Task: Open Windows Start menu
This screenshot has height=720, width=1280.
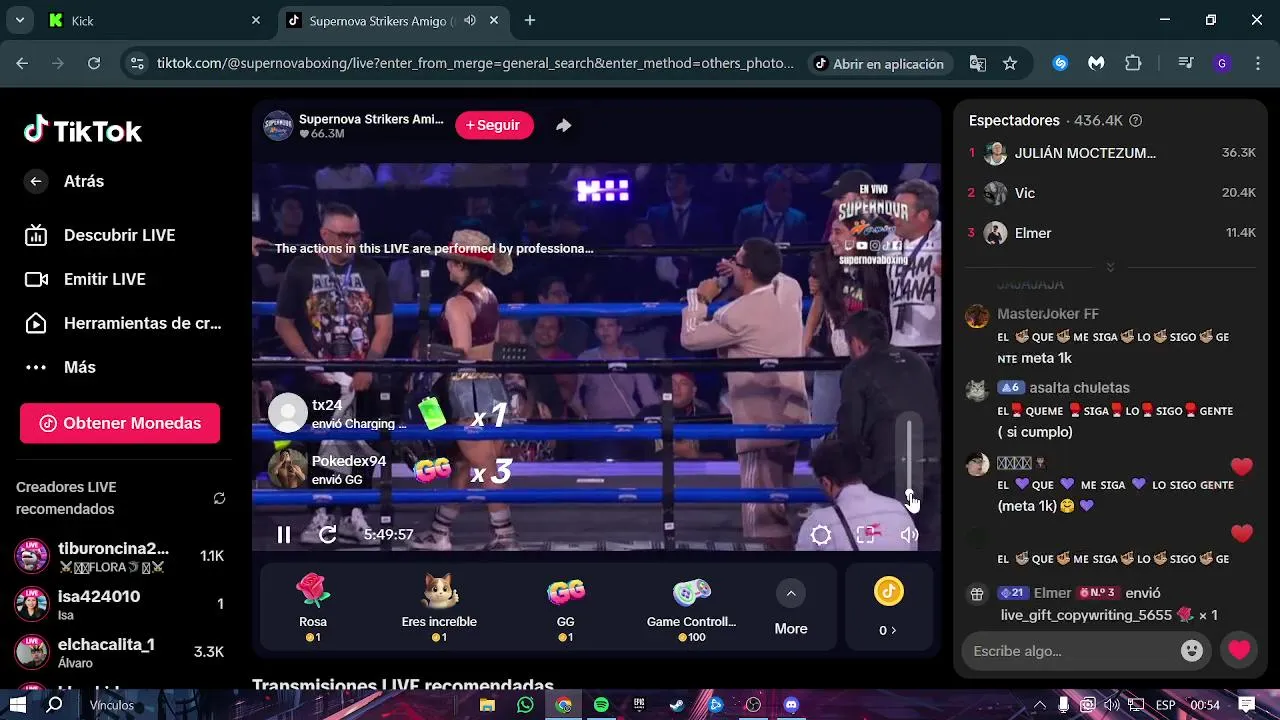Action: click(x=18, y=705)
